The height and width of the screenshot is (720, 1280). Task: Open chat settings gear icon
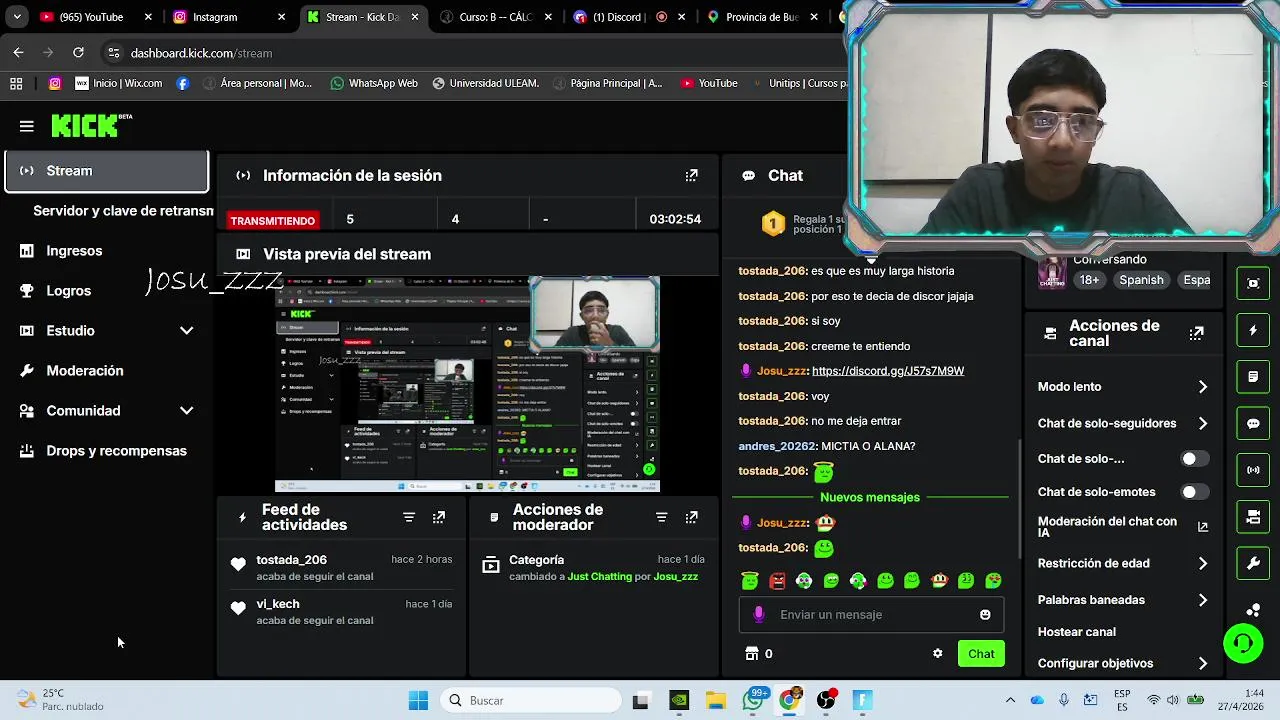(937, 654)
